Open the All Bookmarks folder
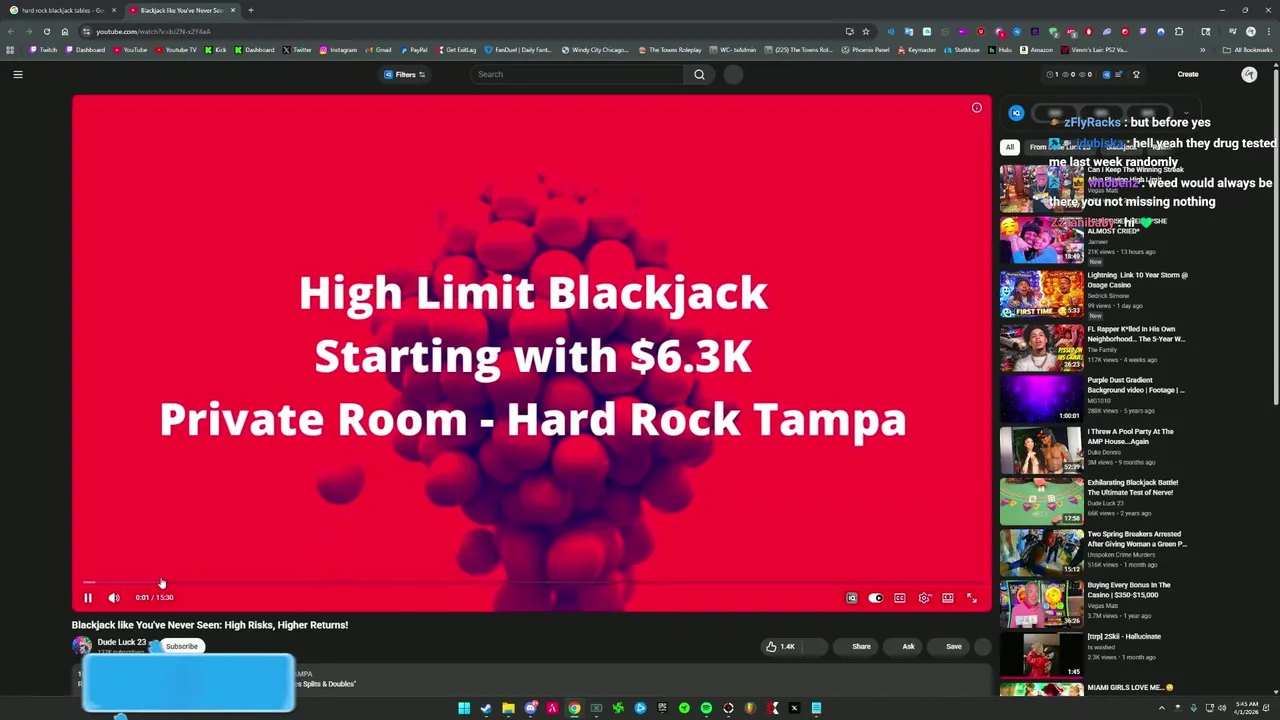1280x720 pixels. coord(1248,50)
